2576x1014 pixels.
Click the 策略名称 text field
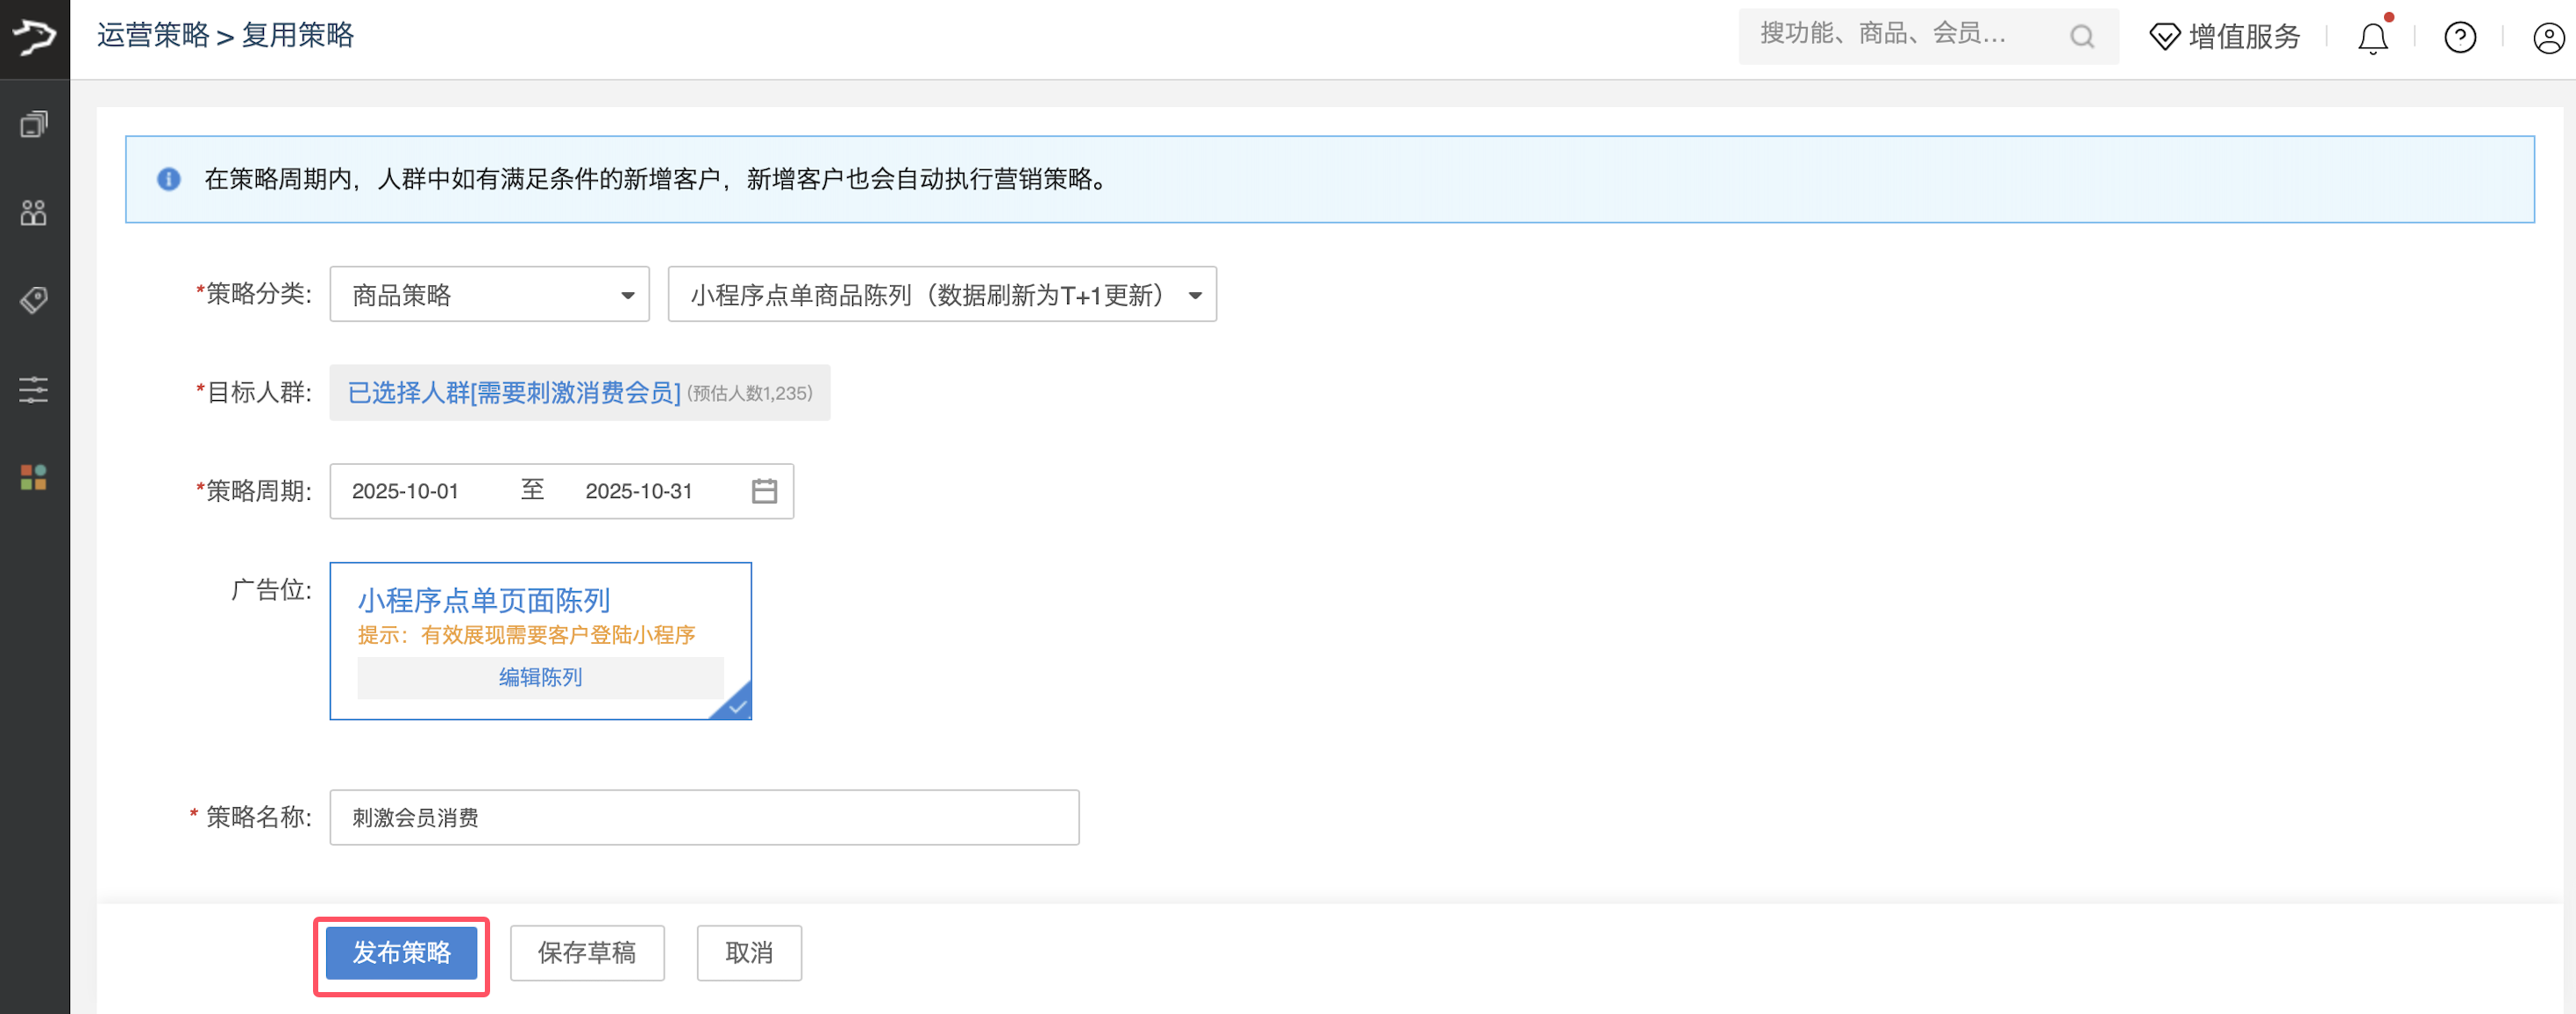(704, 818)
